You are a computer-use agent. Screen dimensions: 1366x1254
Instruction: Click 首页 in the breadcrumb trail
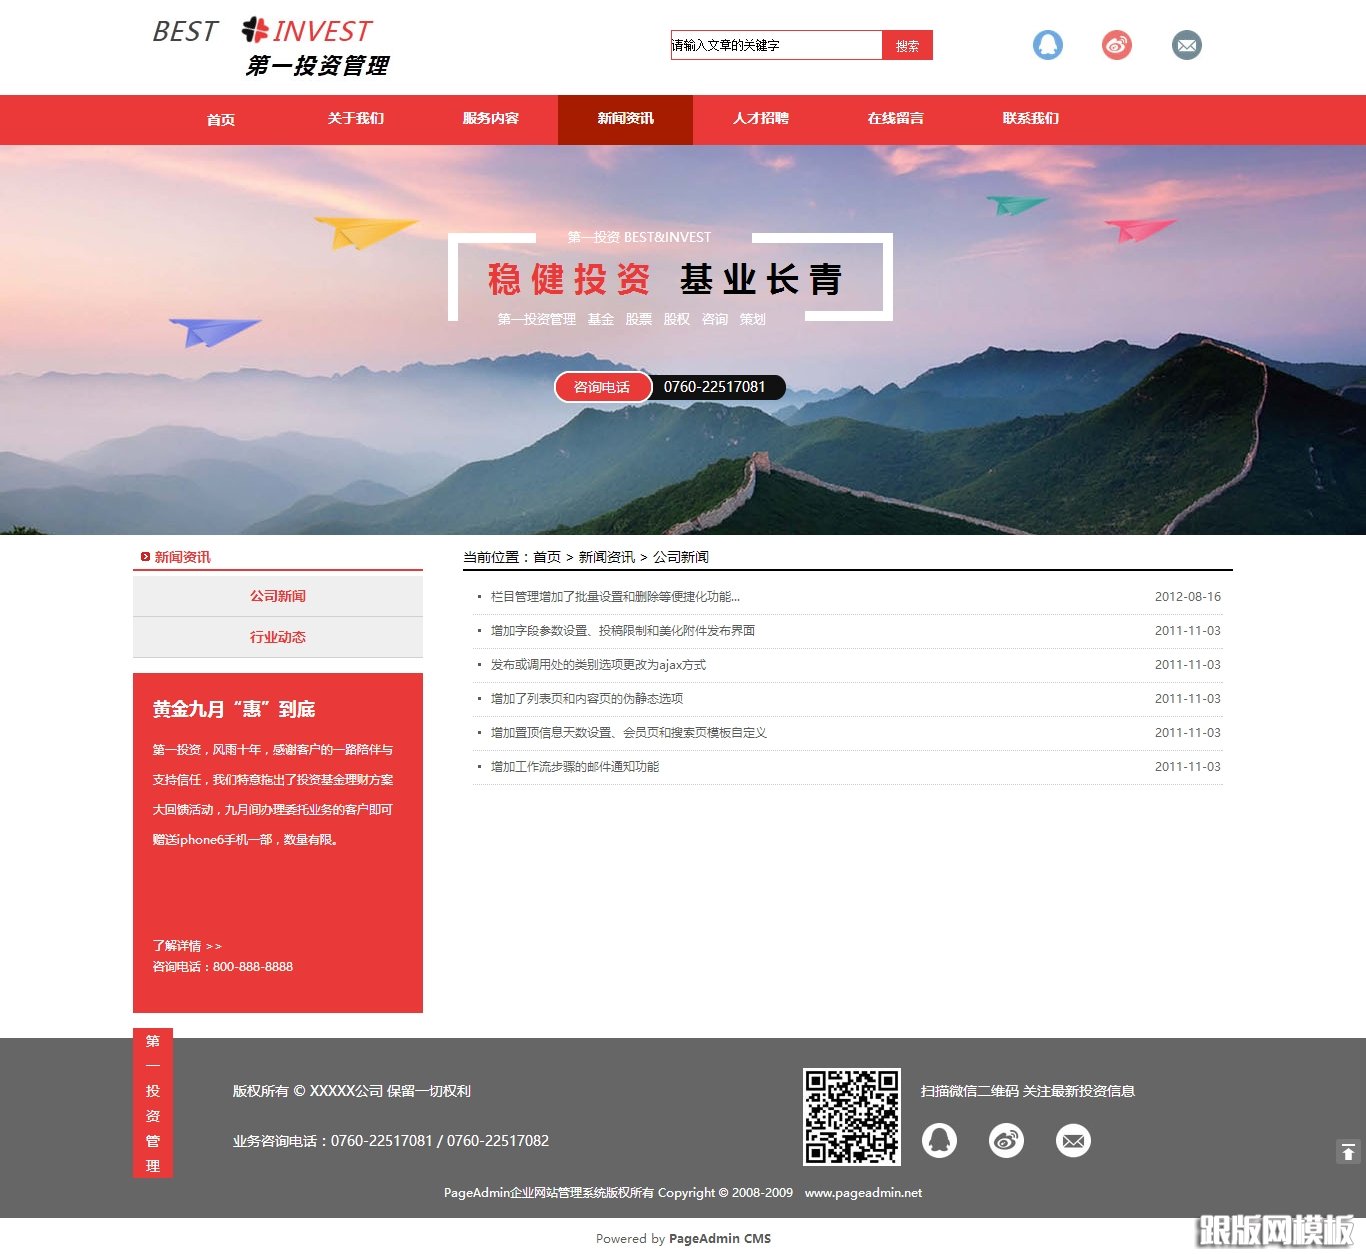coord(544,557)
